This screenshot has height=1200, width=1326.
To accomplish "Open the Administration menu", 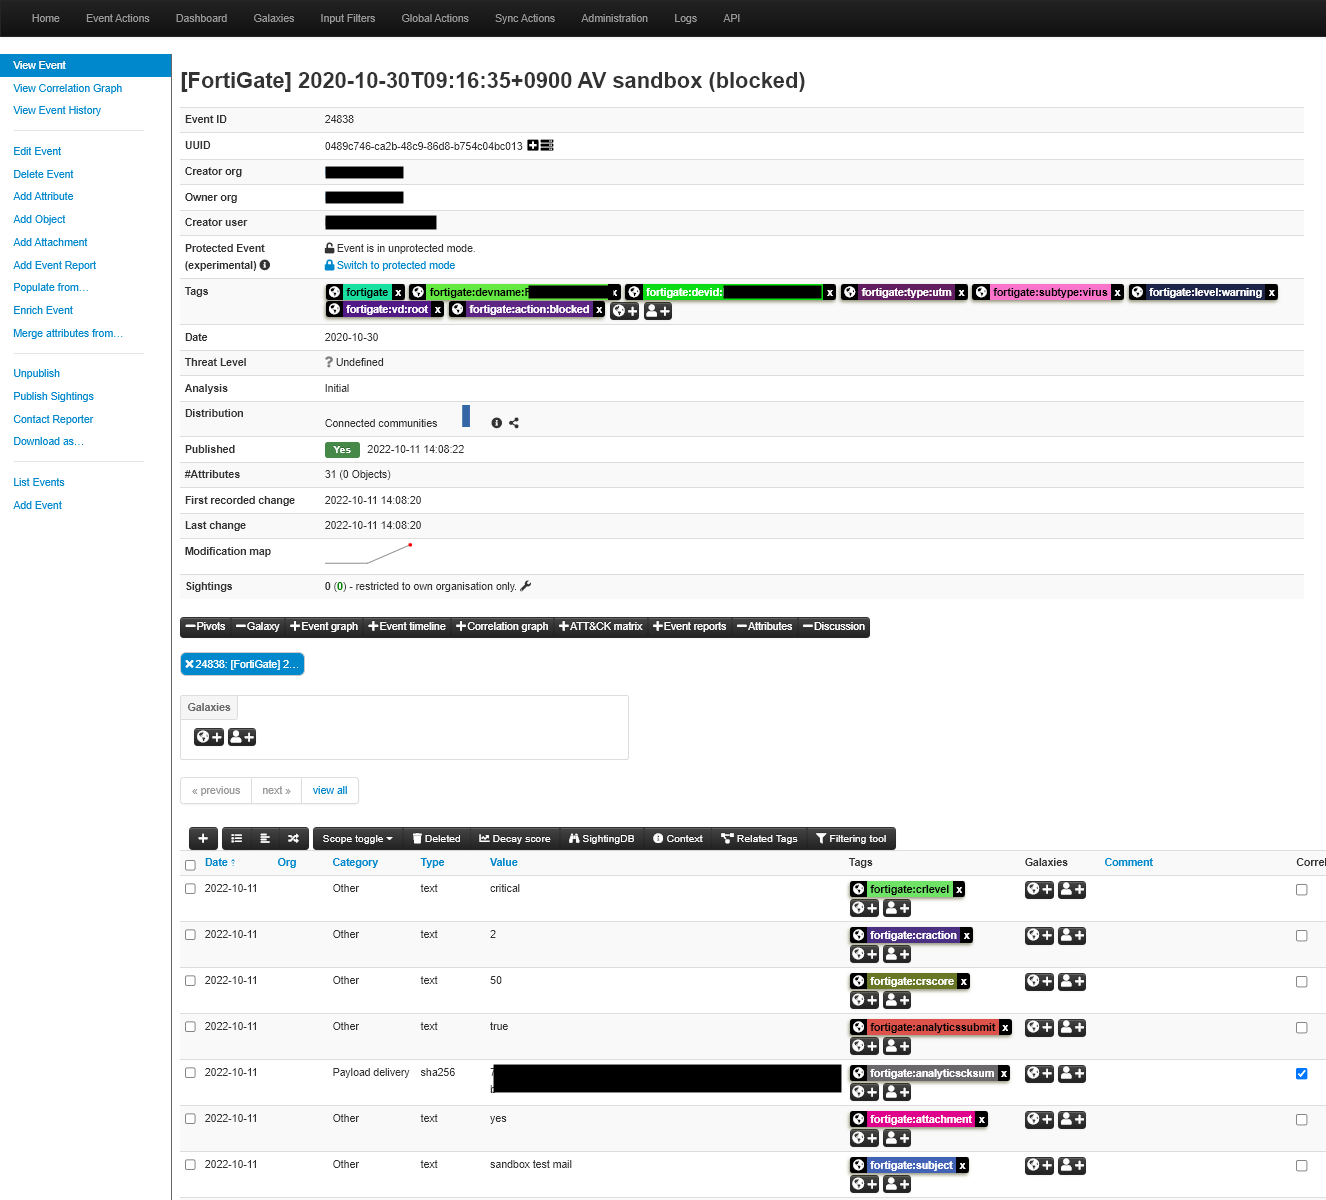I will [615, 18].
